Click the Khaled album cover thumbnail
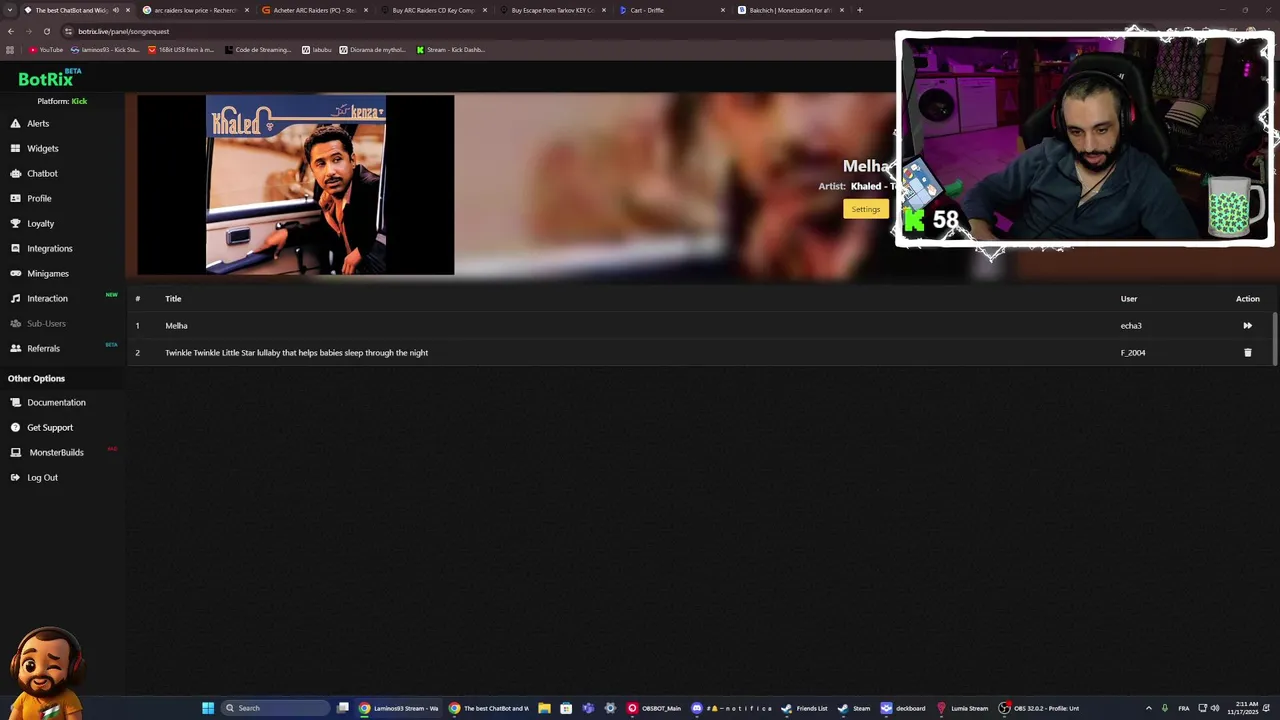This screenshot has height=720, width=1280. [x=296, y=184]
